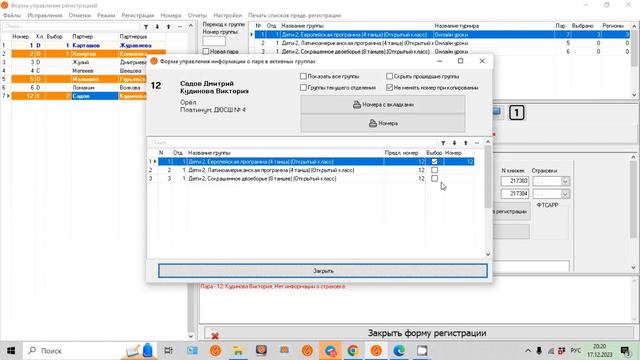The width and height of the screenshot is (640, 360).
Task: Open the Номера menu
Action: coord(171,16)
